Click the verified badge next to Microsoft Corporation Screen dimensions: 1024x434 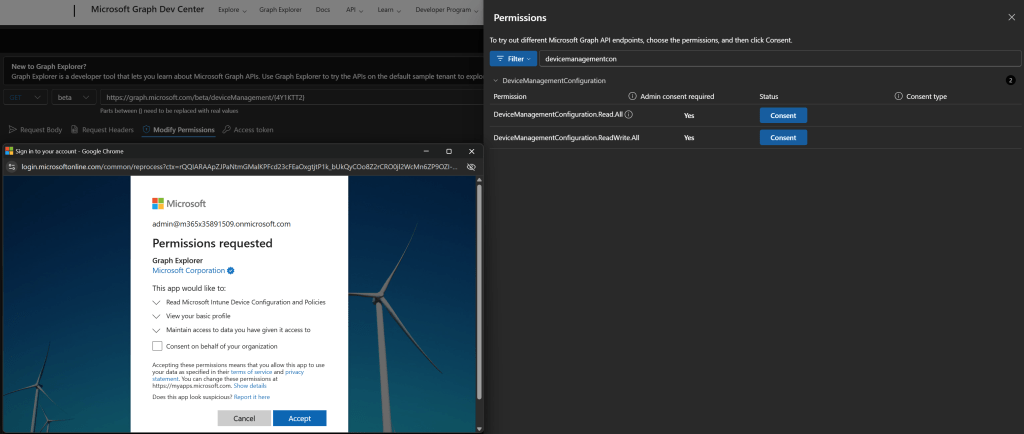point(231,270)
